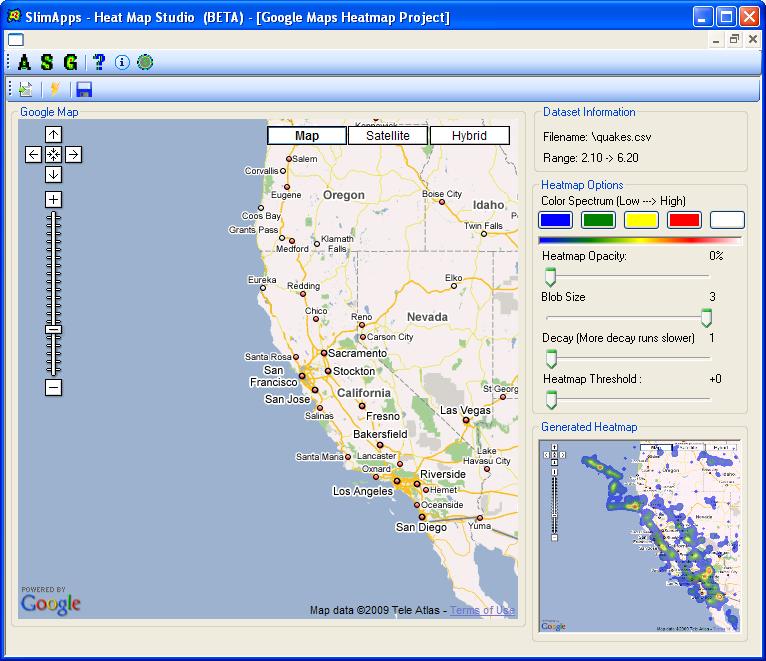The height and width of the screenshot is (661, 766).
Task: Open the Terms of Use link
Action: click(x=482, y=610)
